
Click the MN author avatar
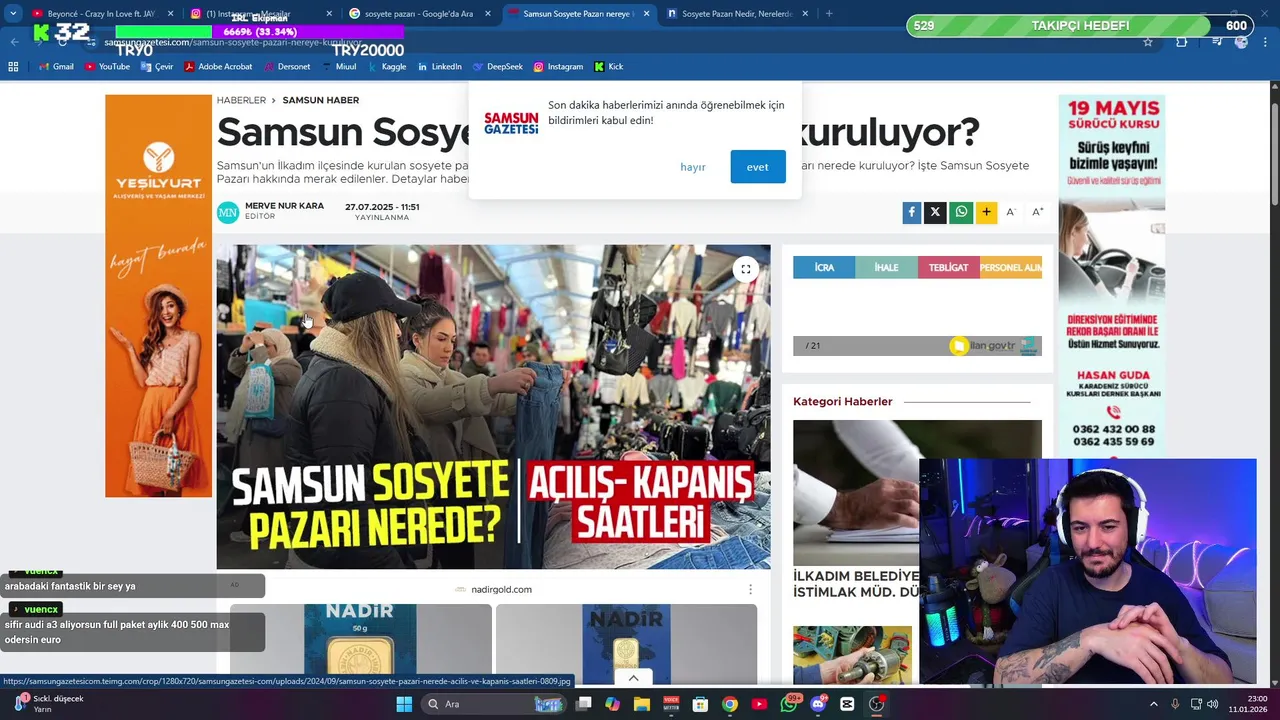(228, 212)
